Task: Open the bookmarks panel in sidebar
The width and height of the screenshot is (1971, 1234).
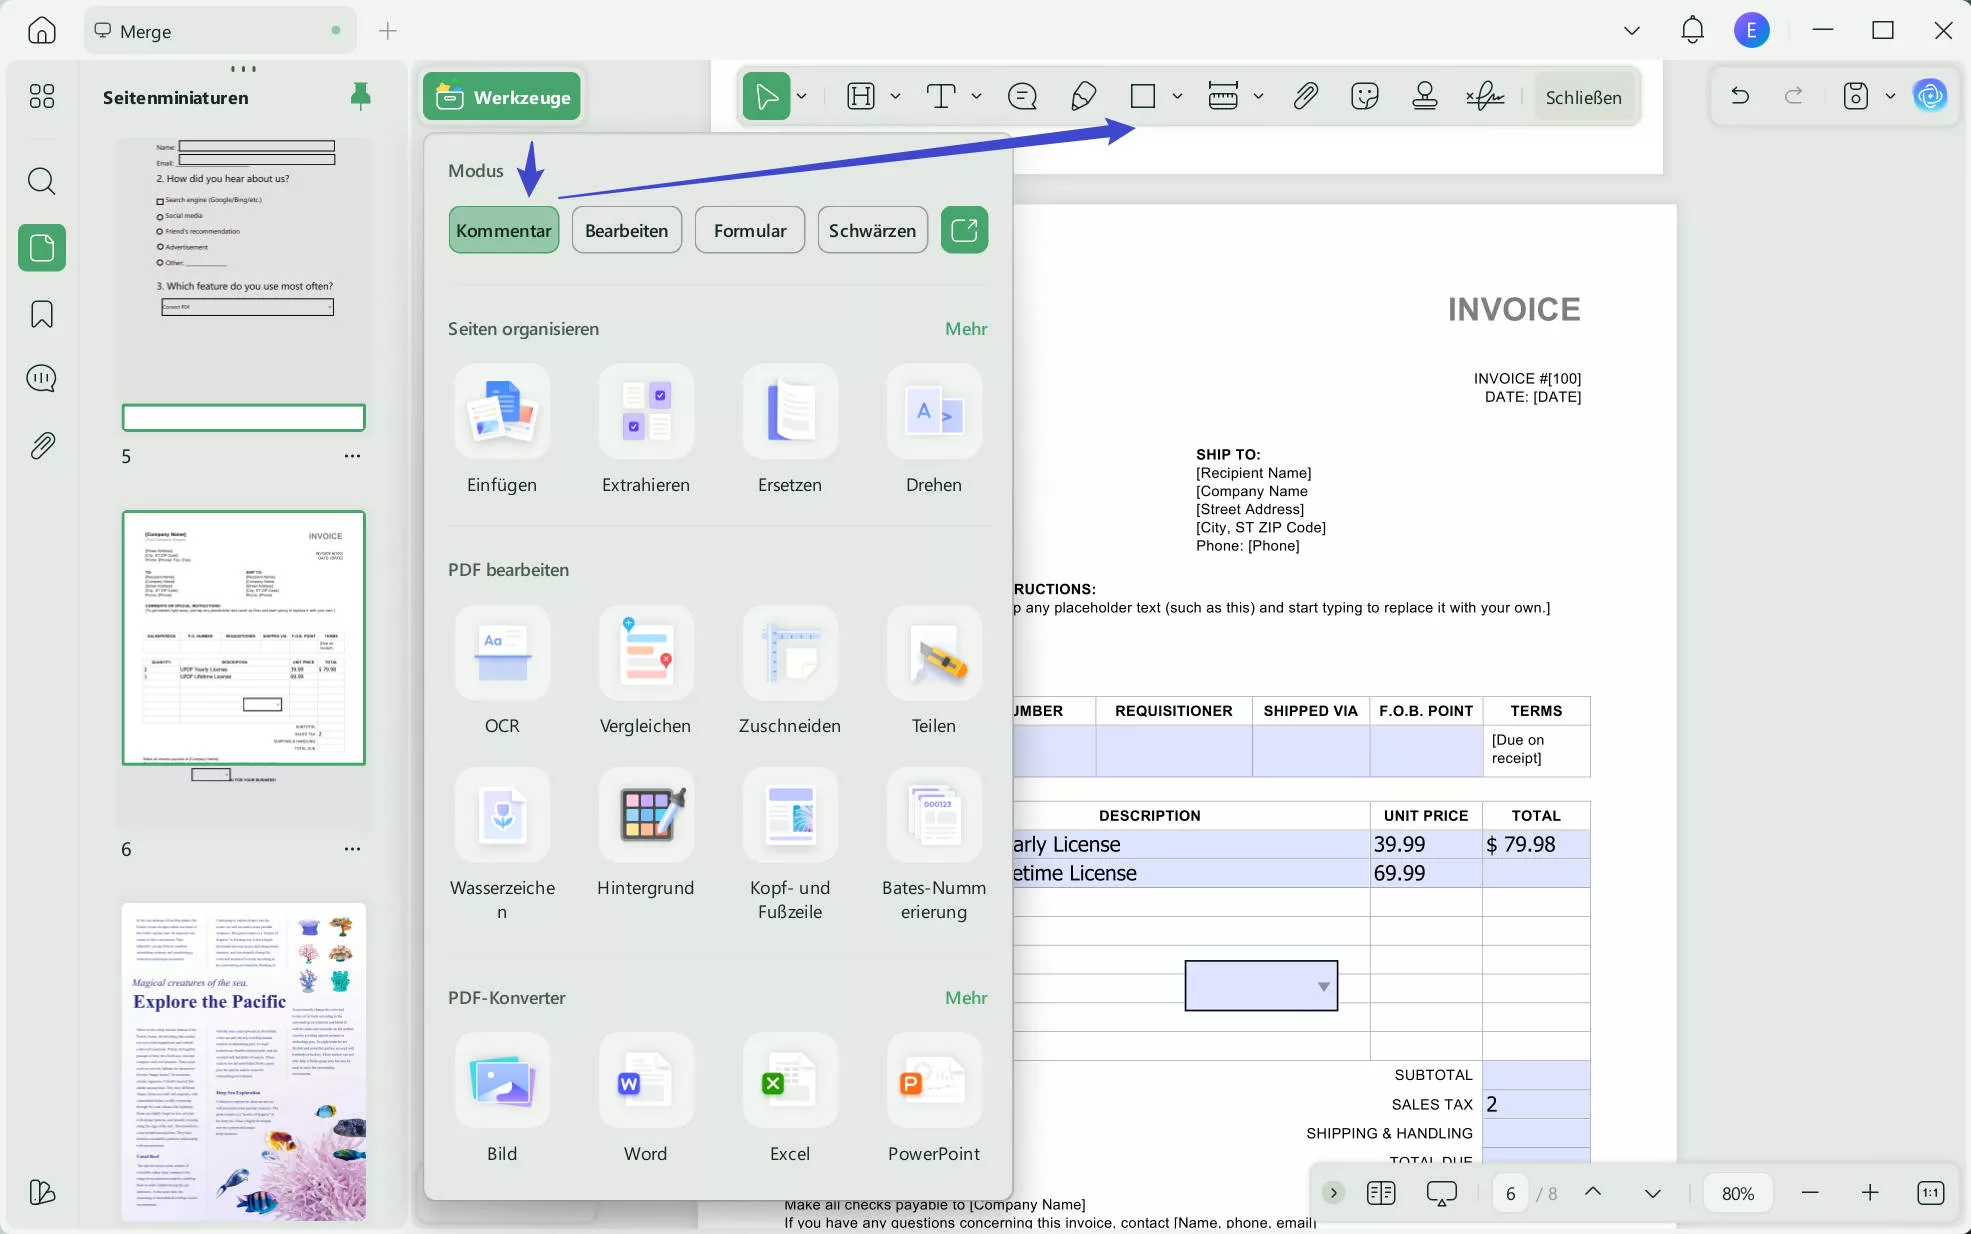Action: click(x=42, y=314)
